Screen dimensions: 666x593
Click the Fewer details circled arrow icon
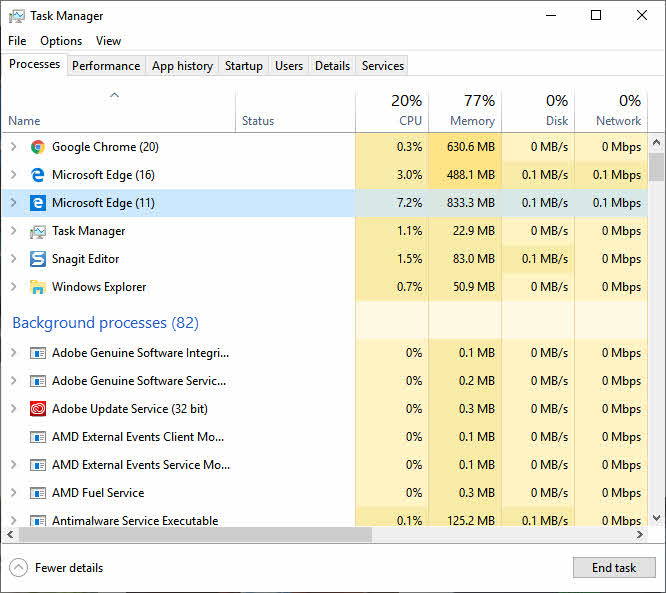(x=18, y=568)
